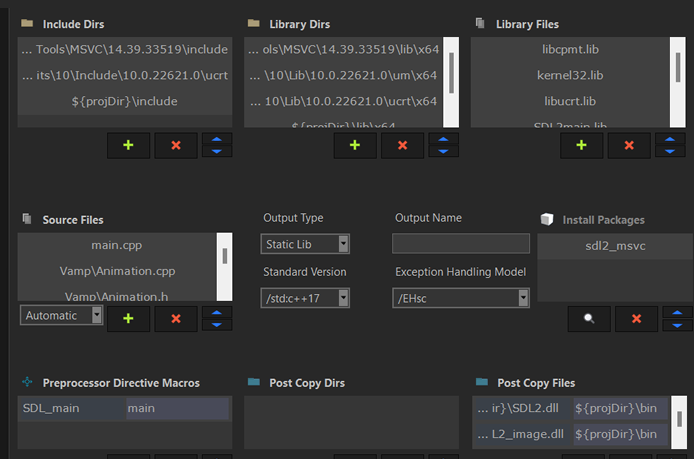Add a source file with green plus
Viewport: 694px width, 459px height.
tap(129, 318)
